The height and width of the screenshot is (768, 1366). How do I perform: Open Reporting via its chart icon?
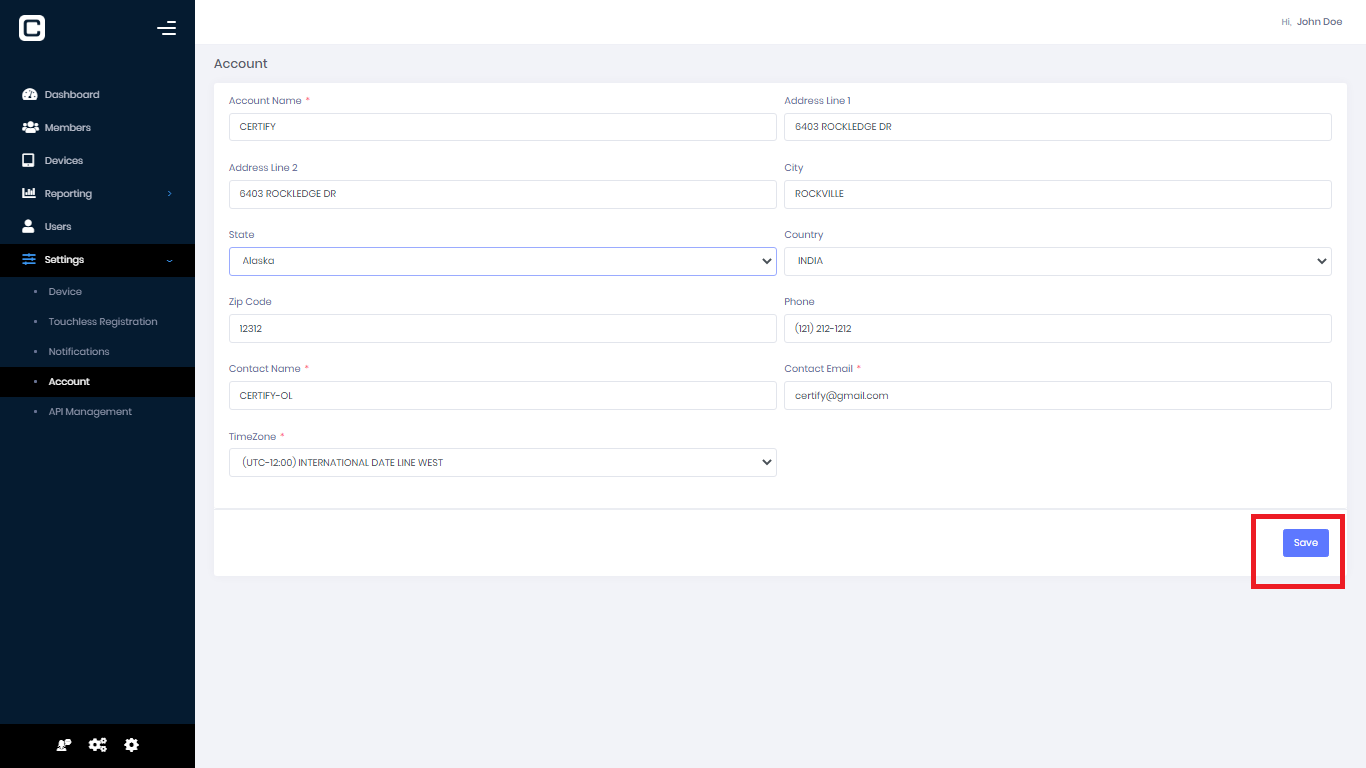pyautogui.click(x=29, y=193)
